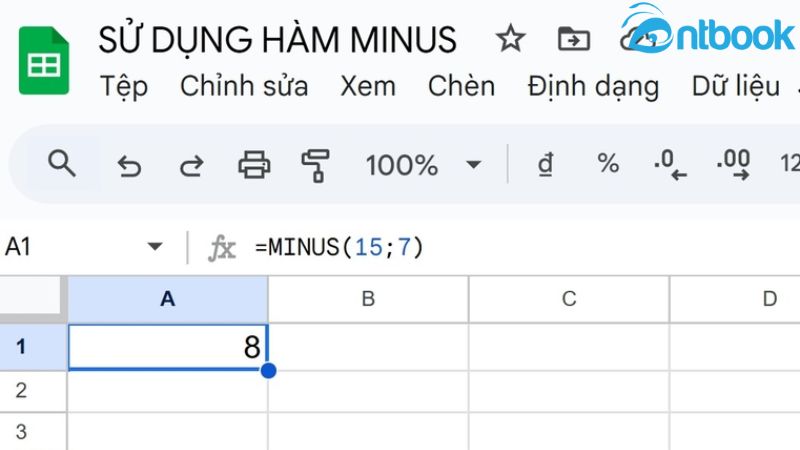The width and height of the screenshot is (800, 450).
Task: Click the move to folder icon
Action: pyautogui.click(x=573, y=40)
